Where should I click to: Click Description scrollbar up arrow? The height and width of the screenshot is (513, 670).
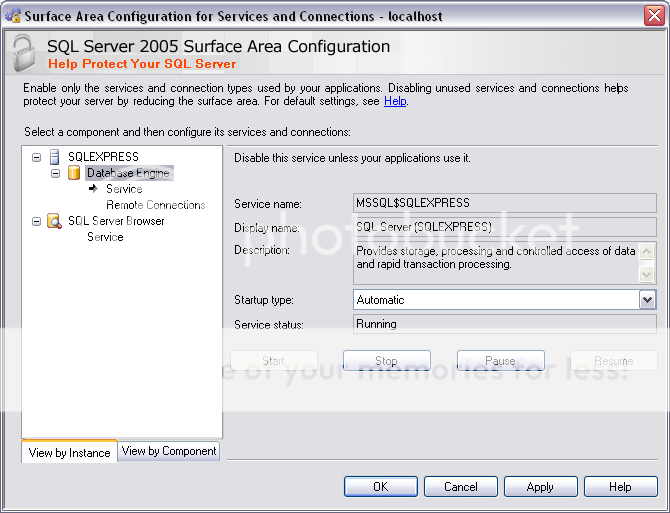coord(646,252)
